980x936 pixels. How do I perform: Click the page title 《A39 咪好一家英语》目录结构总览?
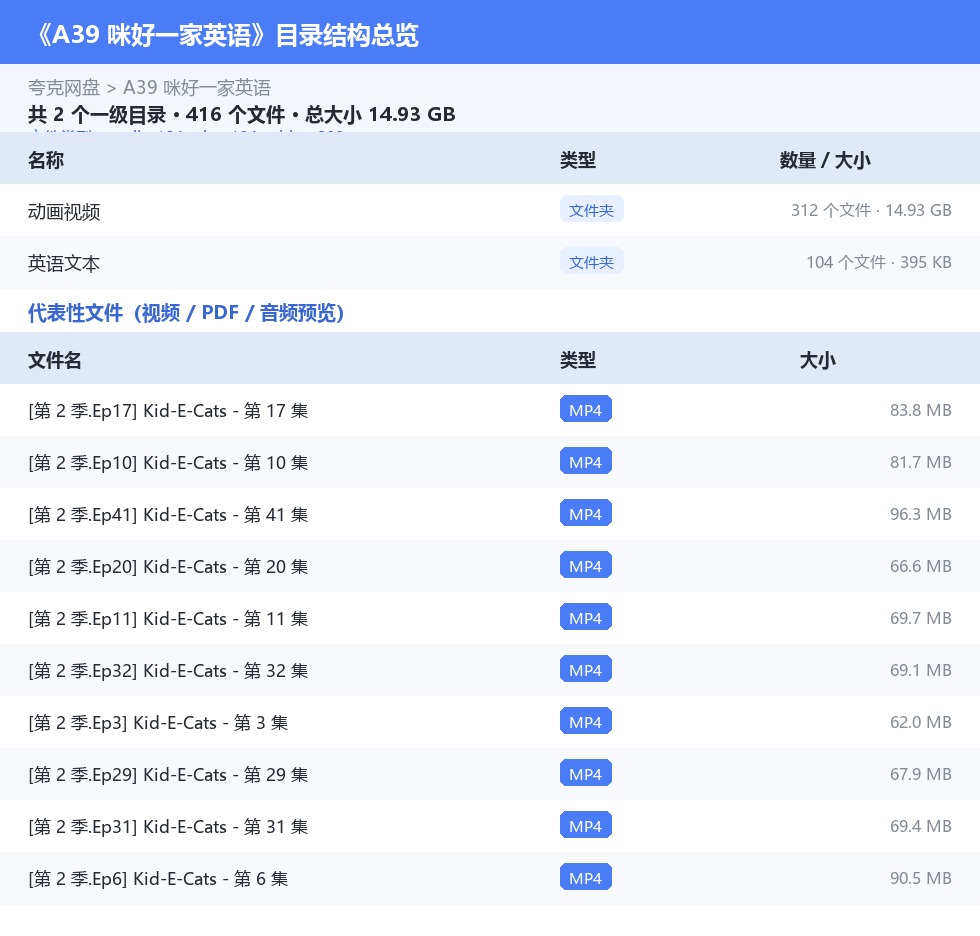click(x=226, y=35)
